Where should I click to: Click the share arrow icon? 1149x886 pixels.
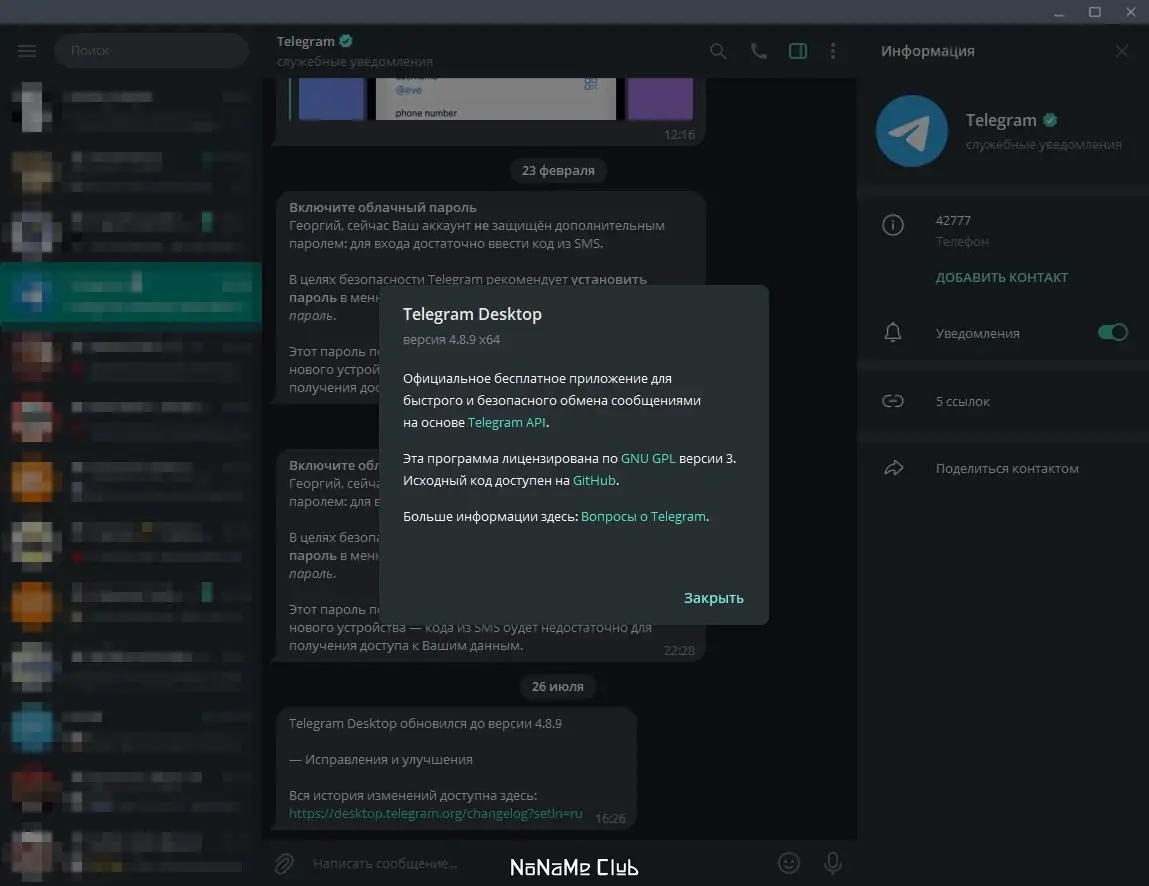[x=893, y=468]
